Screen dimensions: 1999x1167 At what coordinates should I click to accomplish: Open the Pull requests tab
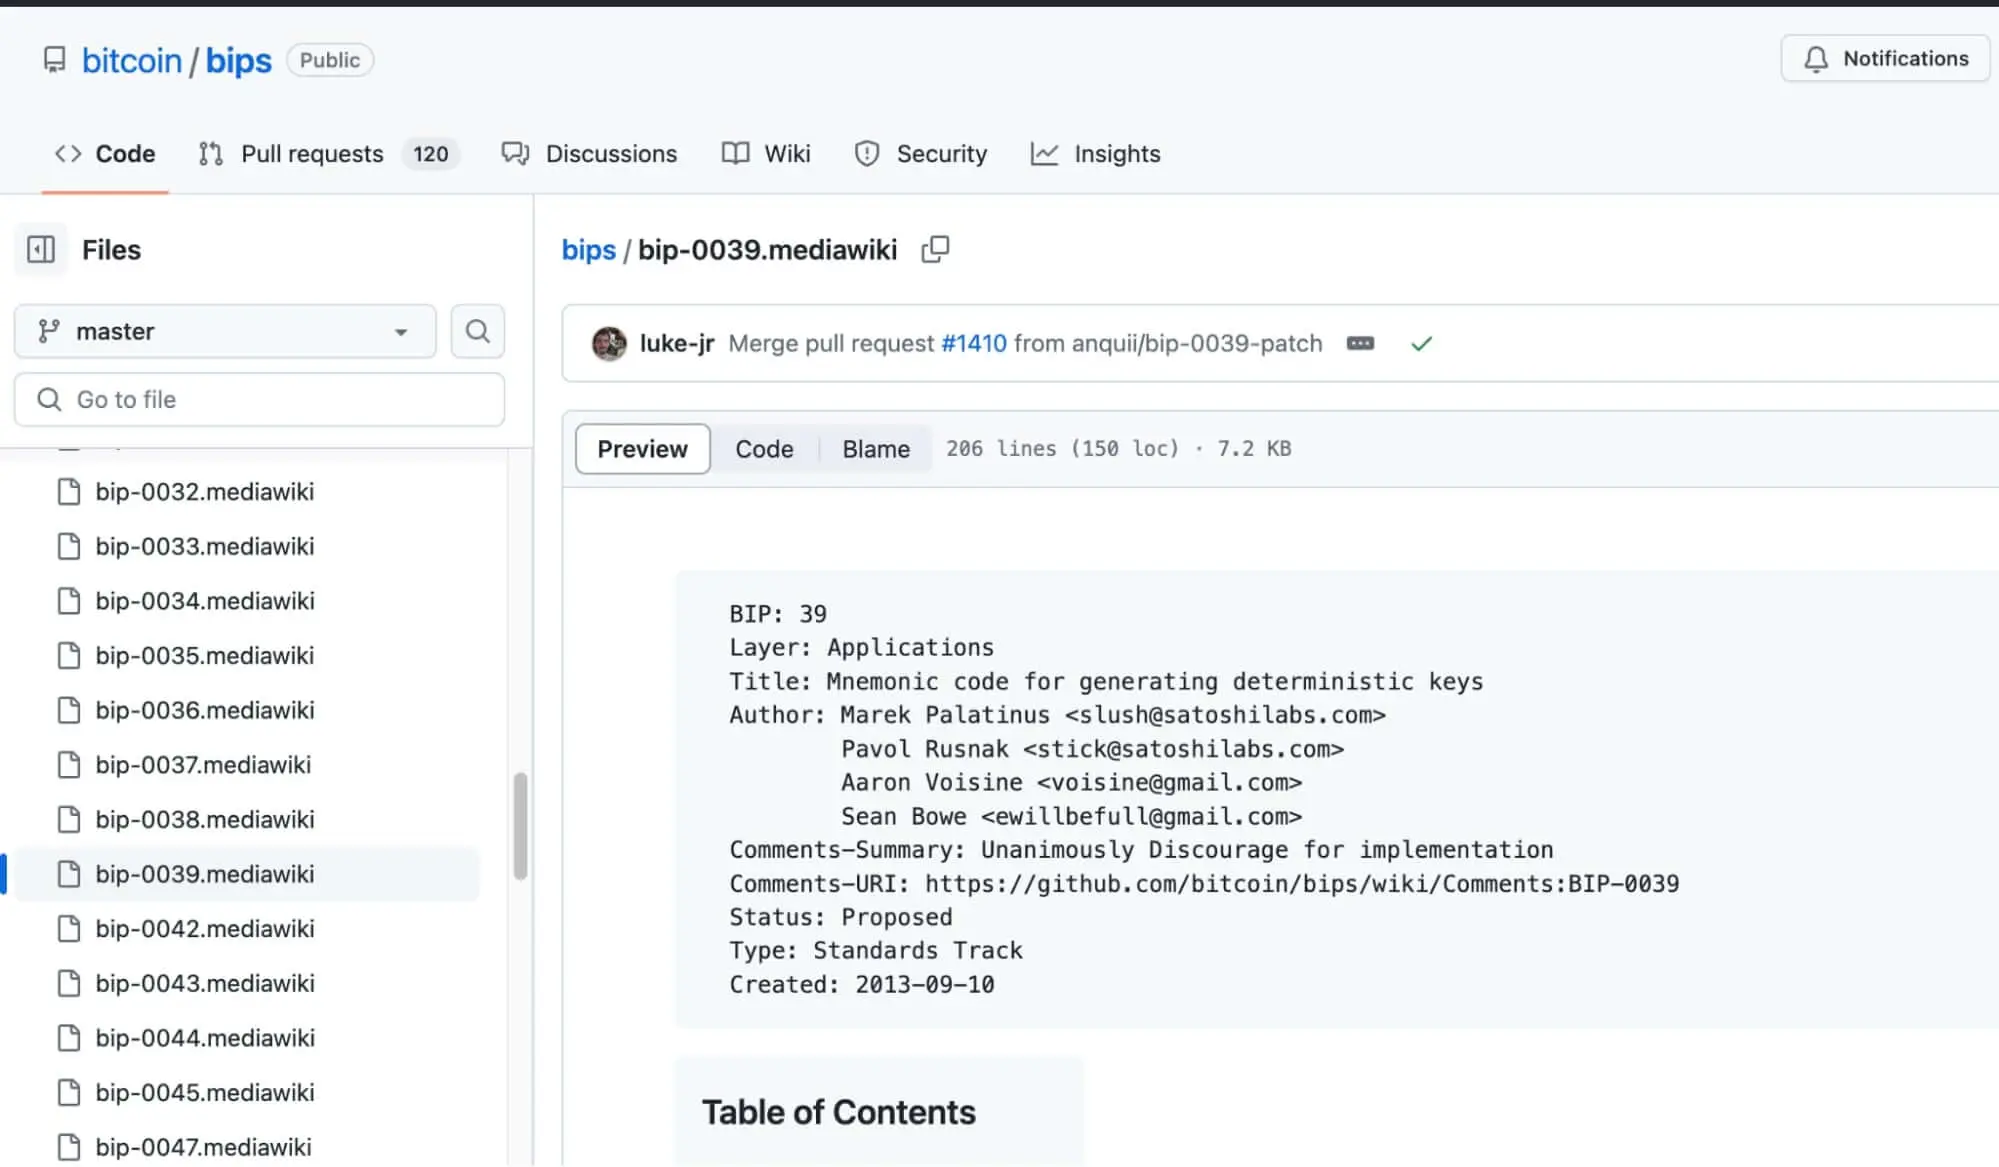[x=311, y=154]
